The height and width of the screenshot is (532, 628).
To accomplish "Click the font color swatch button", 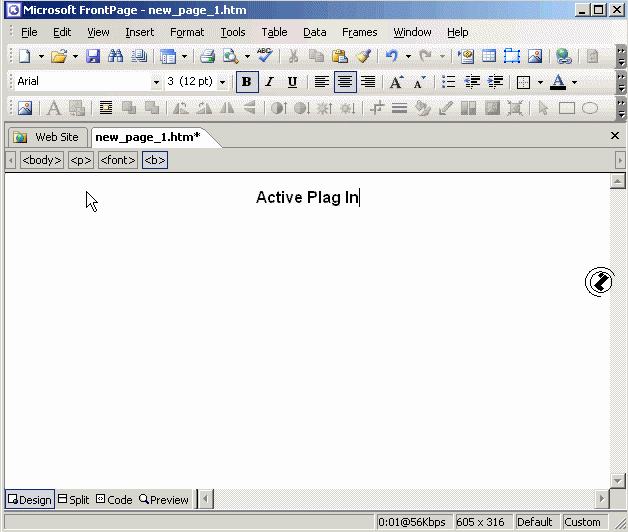I will (x=558, y=82).
